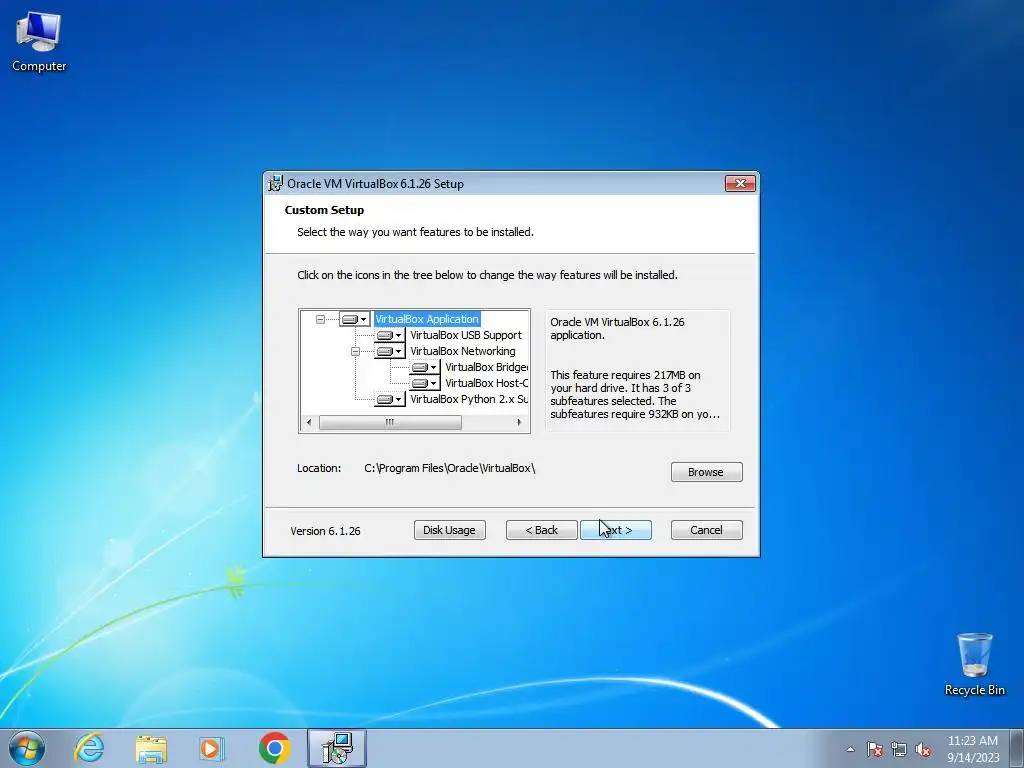Select VirtualBox Application tree item
Screen dimensions: 1024x768
(427, 319)
